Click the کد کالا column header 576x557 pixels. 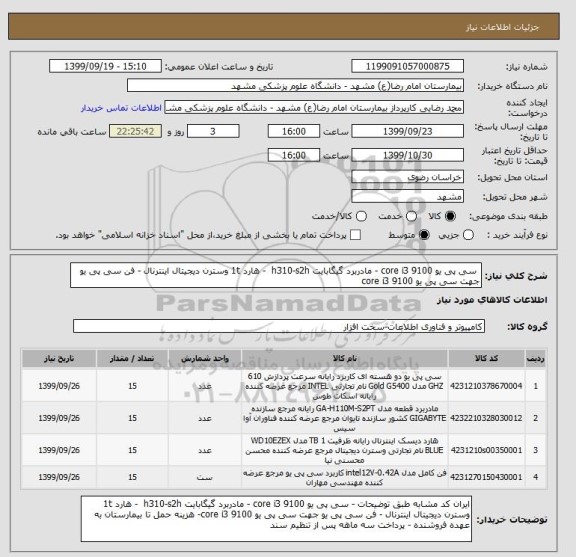tap(486, 359)
